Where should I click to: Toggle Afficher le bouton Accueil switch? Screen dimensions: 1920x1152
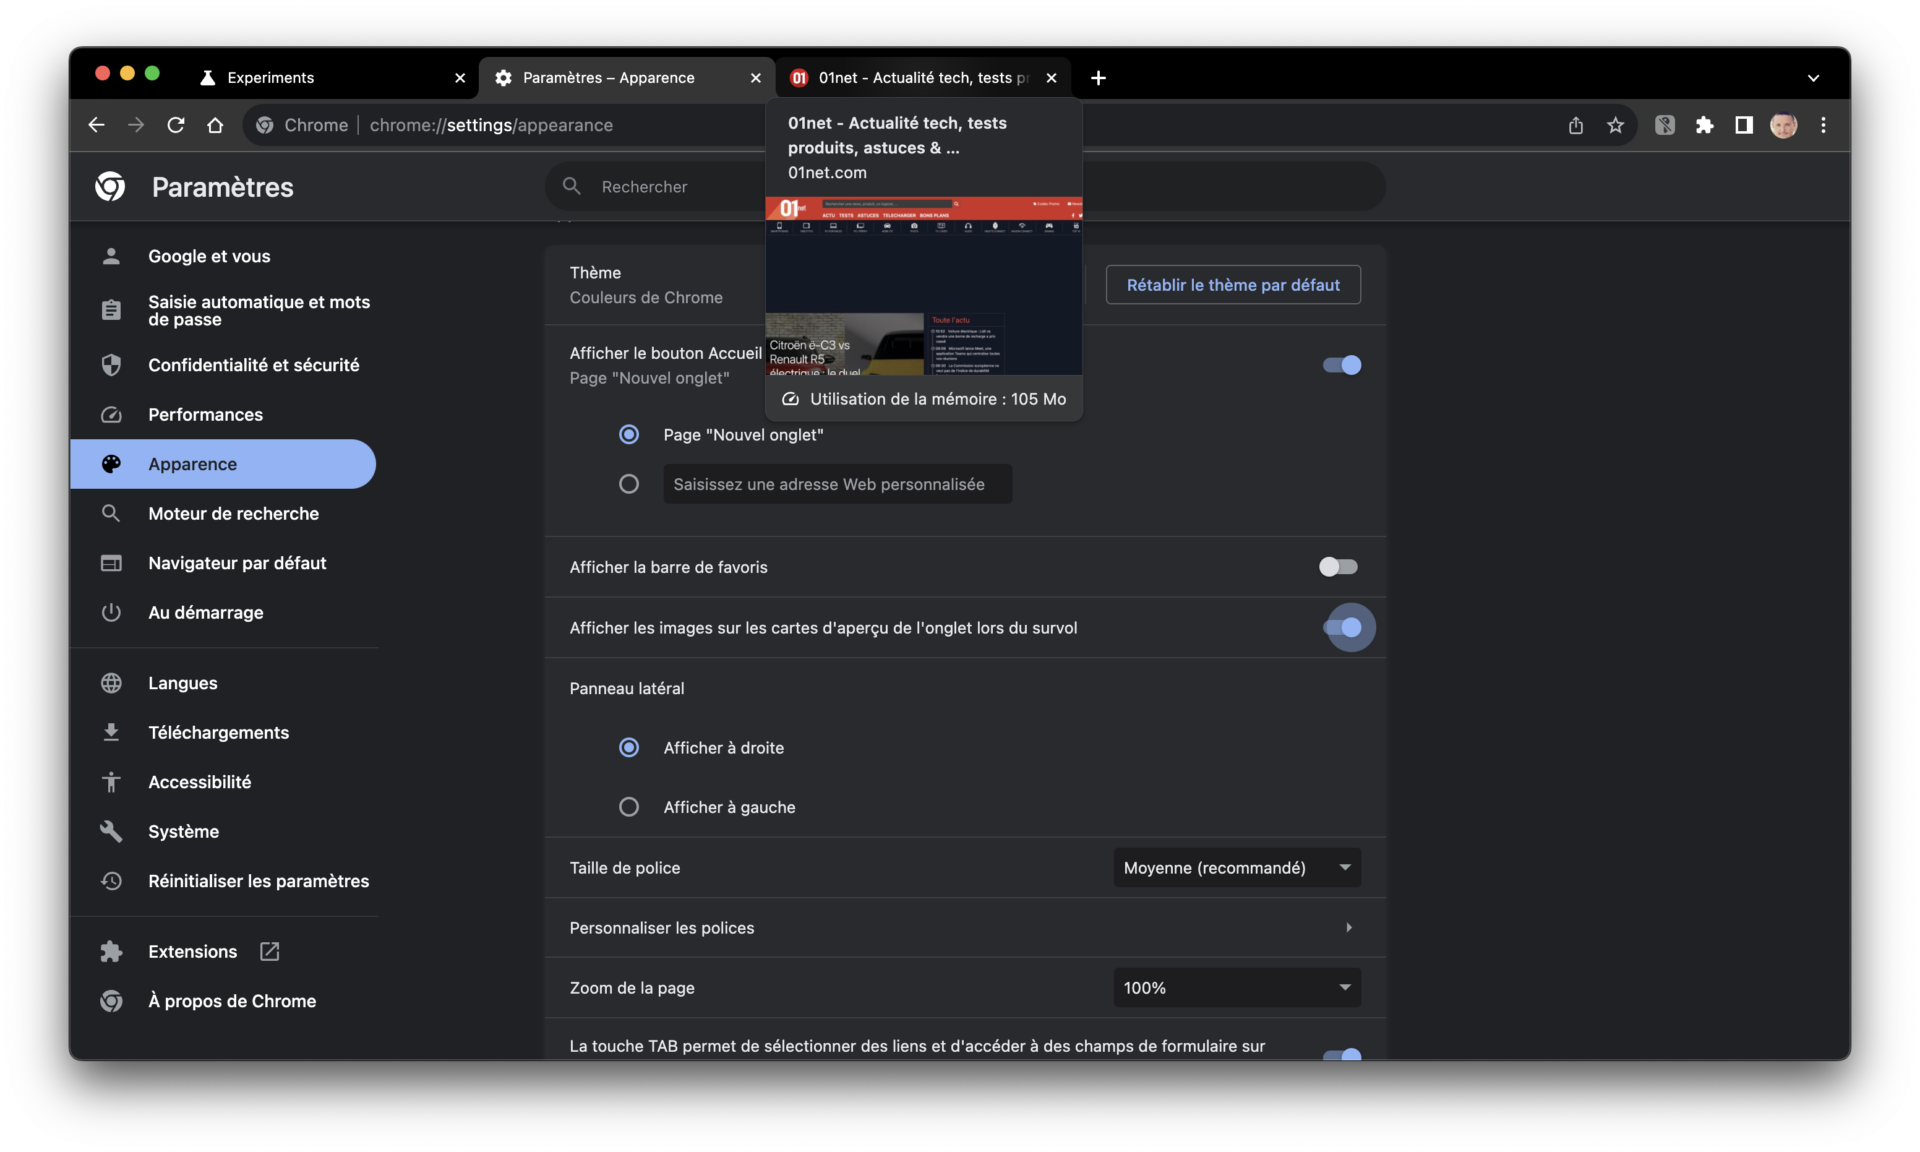tap(1341, 365)
